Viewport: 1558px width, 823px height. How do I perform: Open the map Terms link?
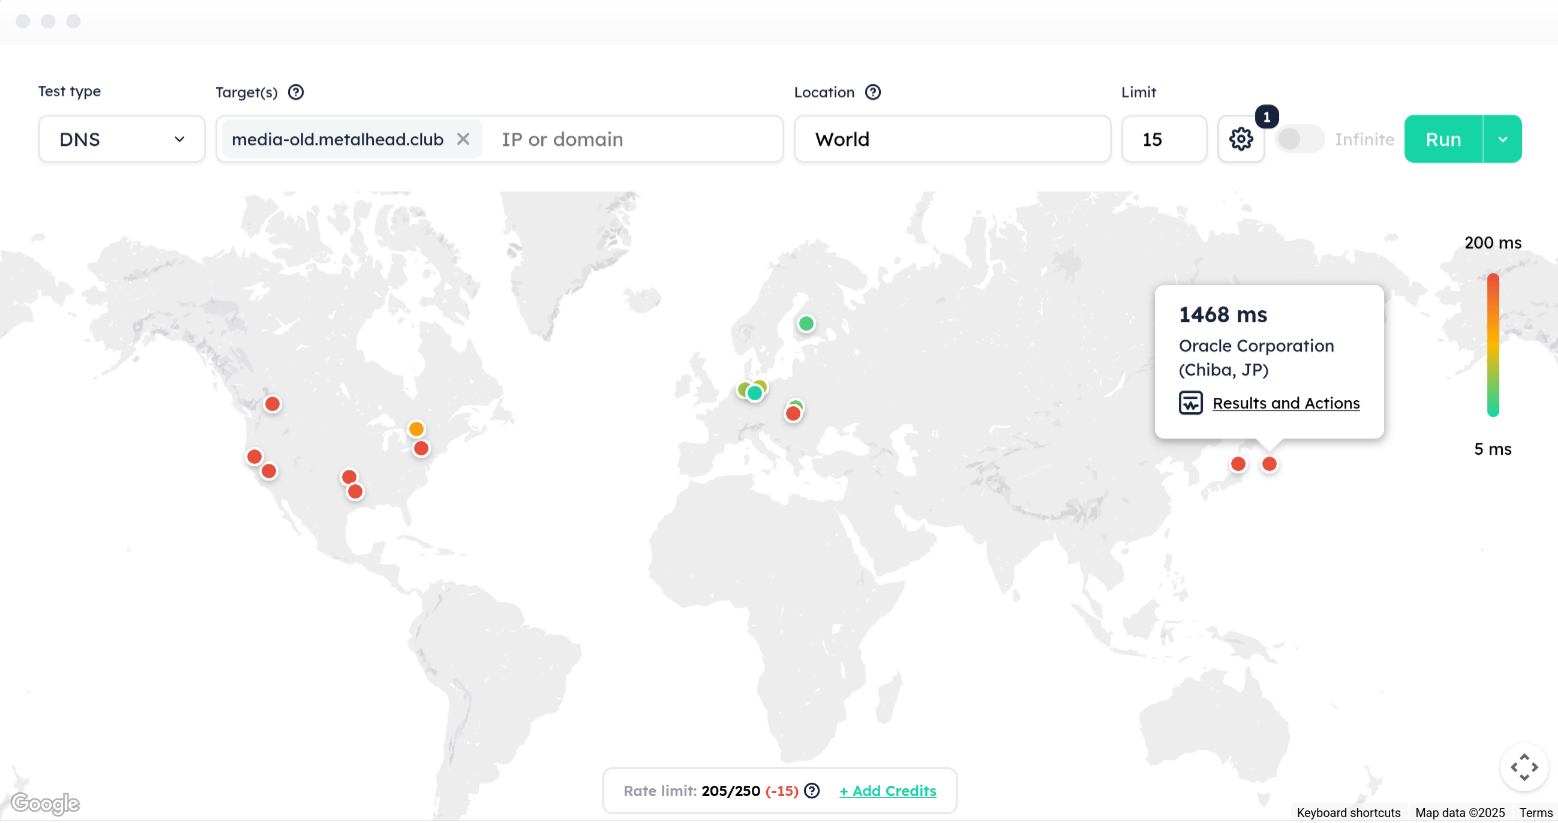1535,812
